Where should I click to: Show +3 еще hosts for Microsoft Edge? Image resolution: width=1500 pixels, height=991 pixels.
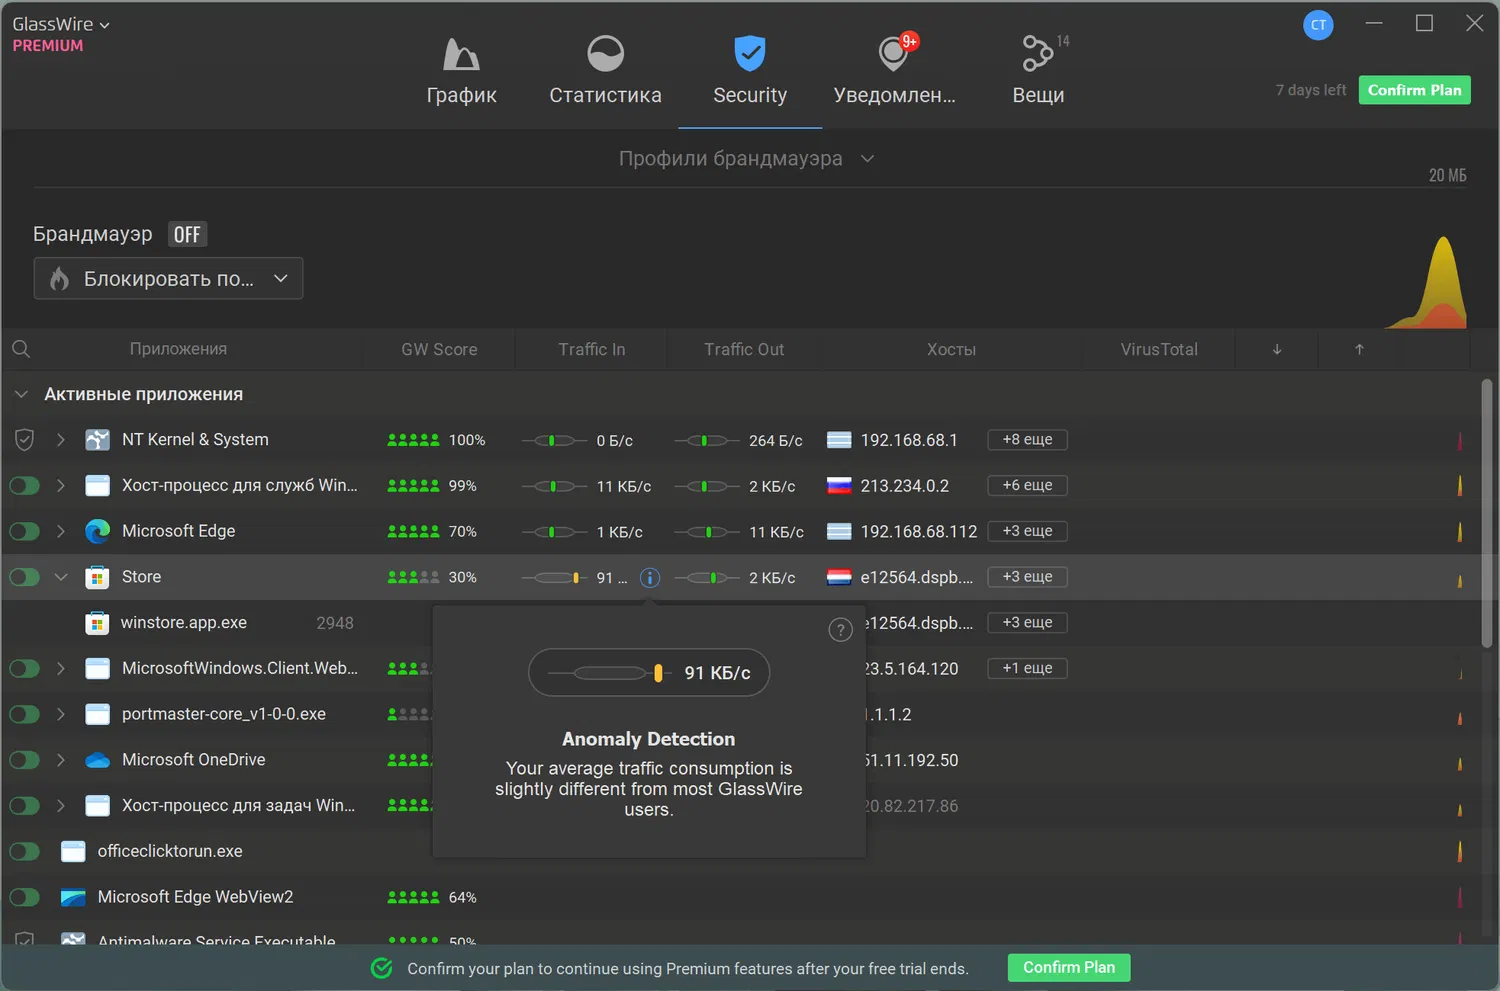(1027, 531)
